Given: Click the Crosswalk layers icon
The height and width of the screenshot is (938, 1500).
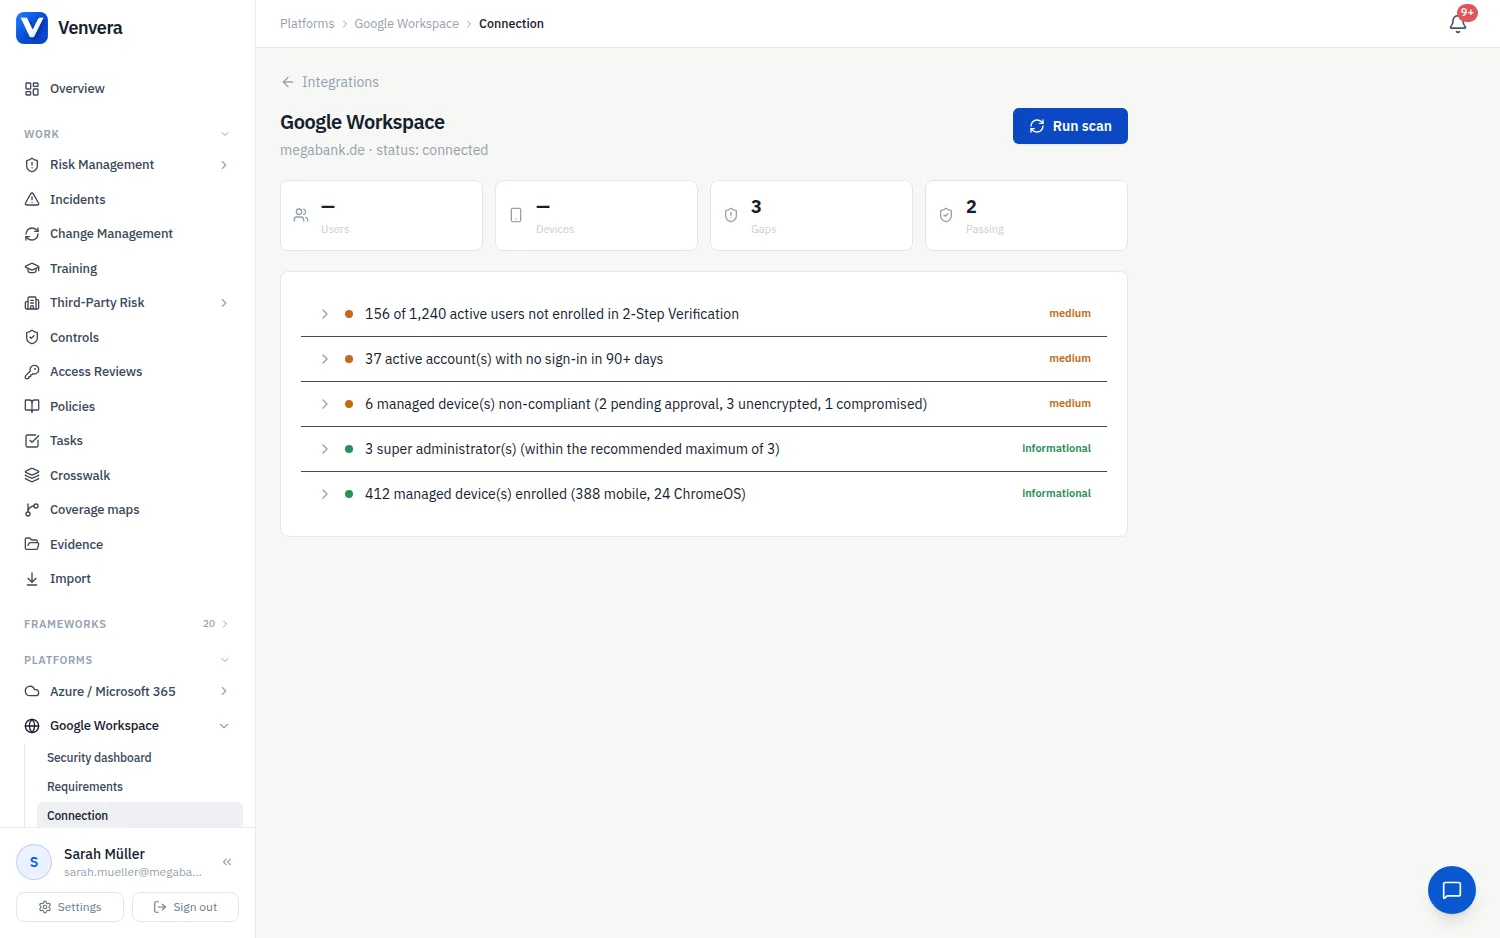Looking at the screenshot, I should click(x=32, y=475).
